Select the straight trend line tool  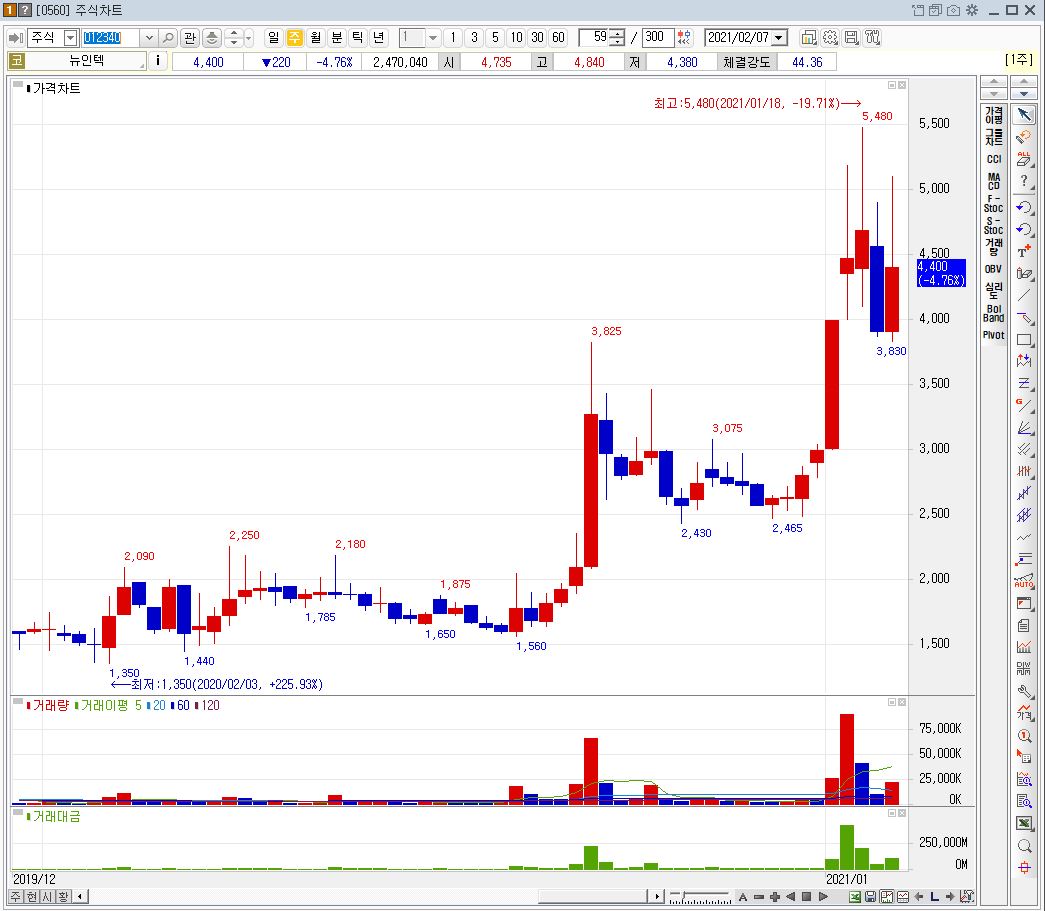[1024, 295]
